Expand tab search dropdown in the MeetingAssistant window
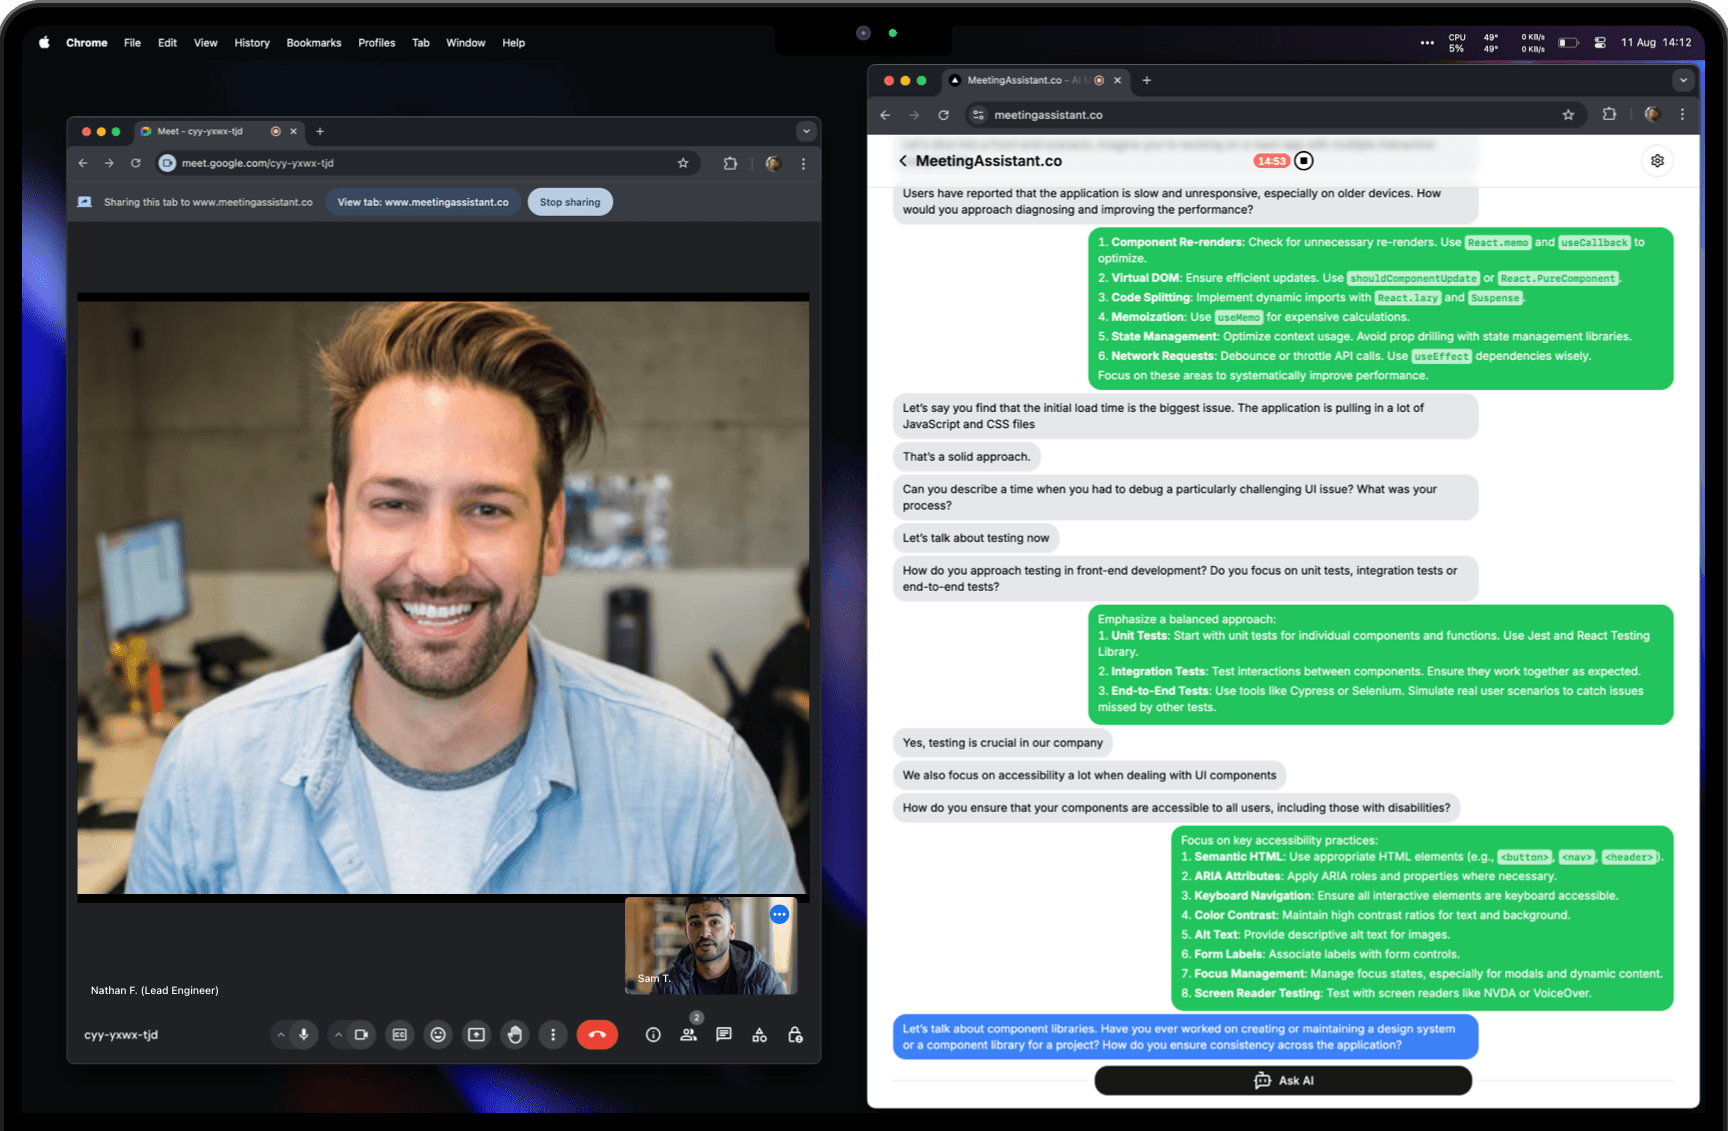Image resolution: width=1728 pixels, height=1131 pixels. pos(1683,80)
